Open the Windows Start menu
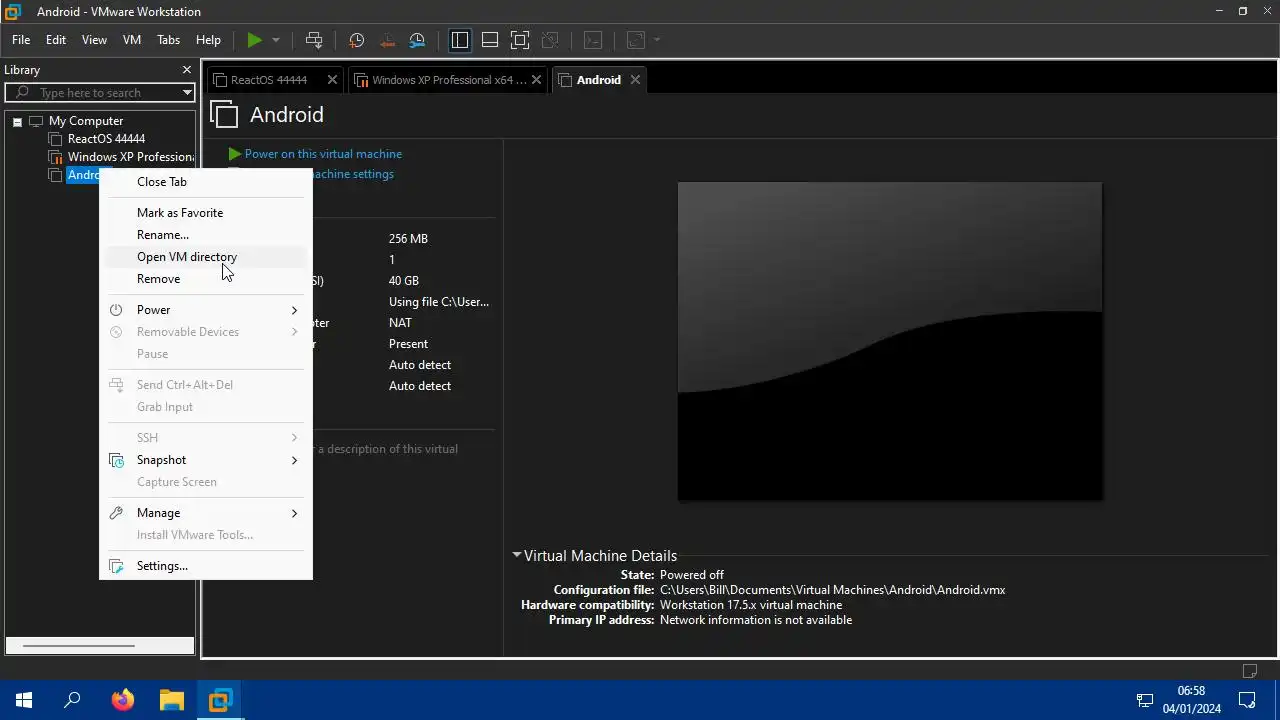Viewport: 1280px width, 720px height. click(x=24, y=700)
